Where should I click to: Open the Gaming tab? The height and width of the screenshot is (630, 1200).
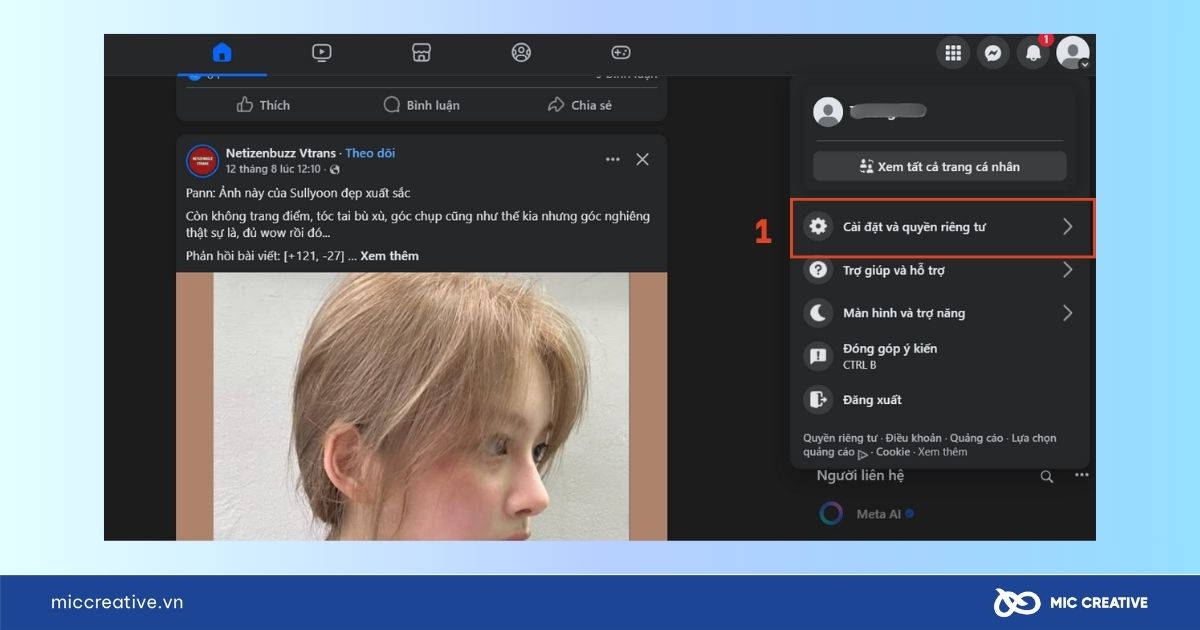pos(621,53)
